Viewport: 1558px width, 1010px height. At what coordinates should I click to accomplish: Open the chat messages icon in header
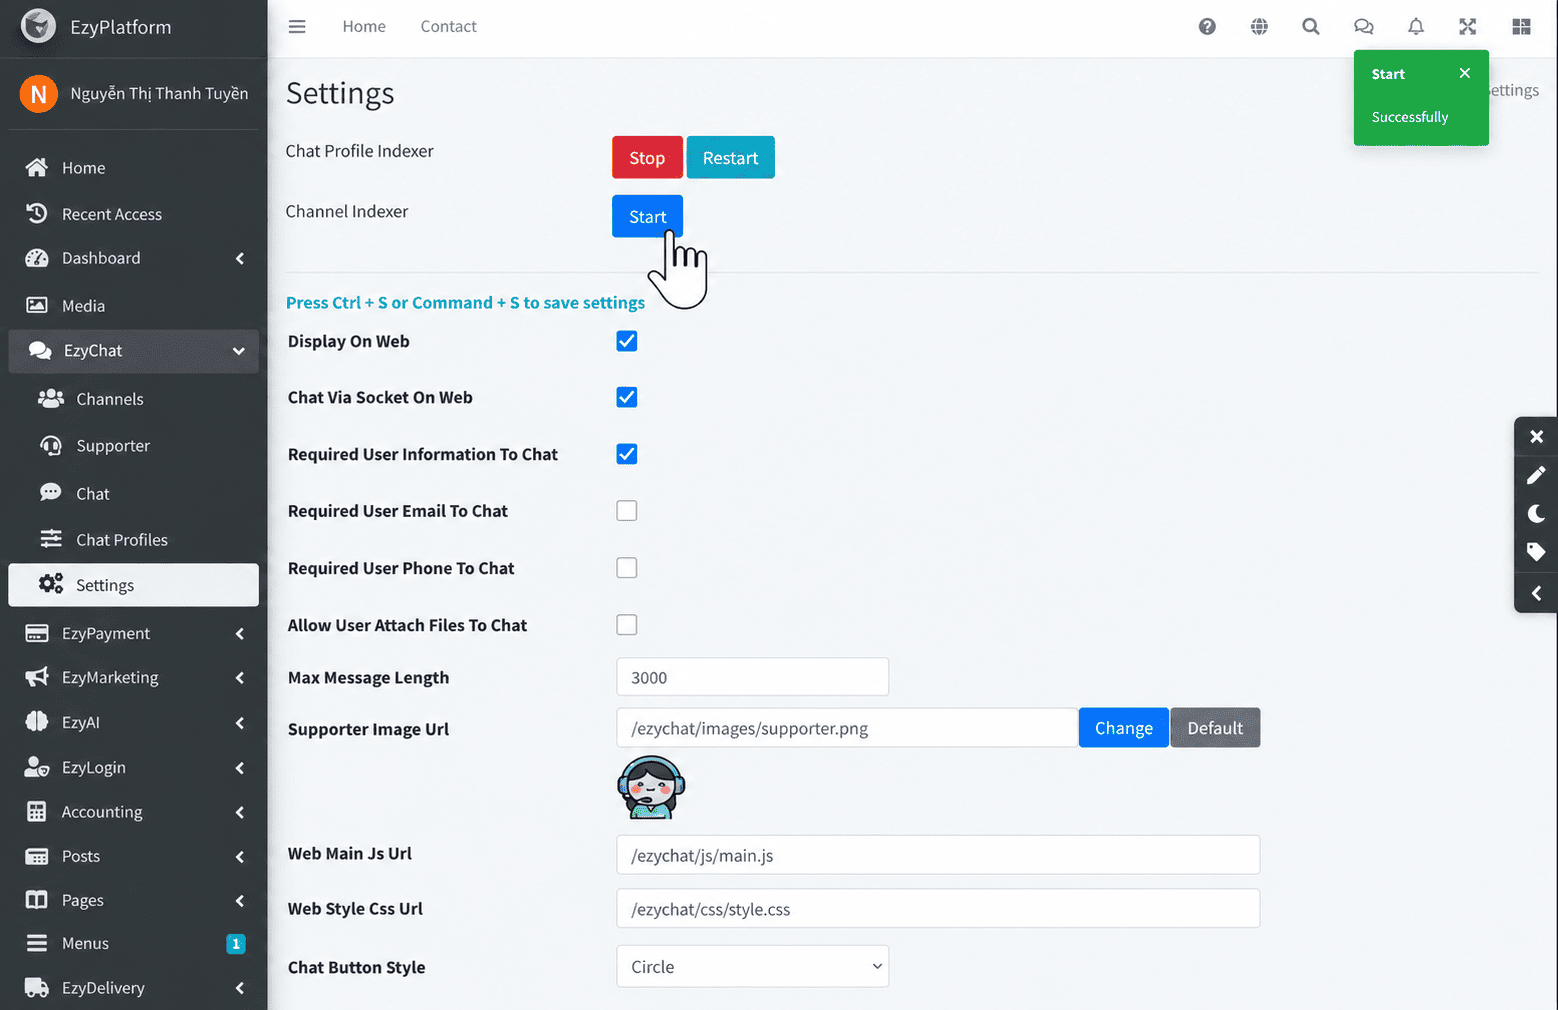pyautogui.click(x=1363, y=27)
